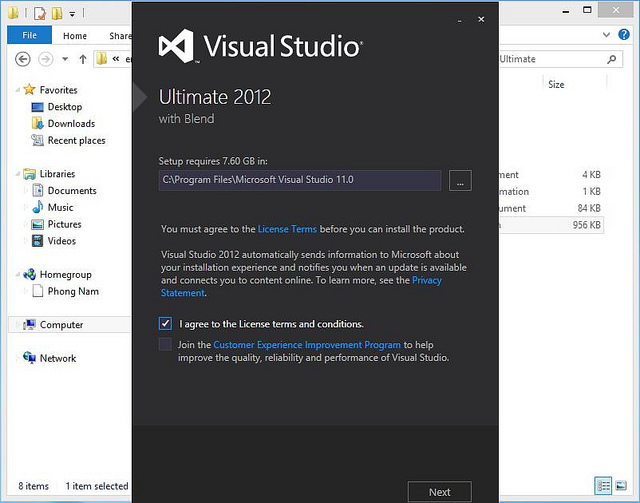This screenshot has height=503, width=640.
Task: Click the Properties icon in quick access toolbar
Action: point(40,13)
